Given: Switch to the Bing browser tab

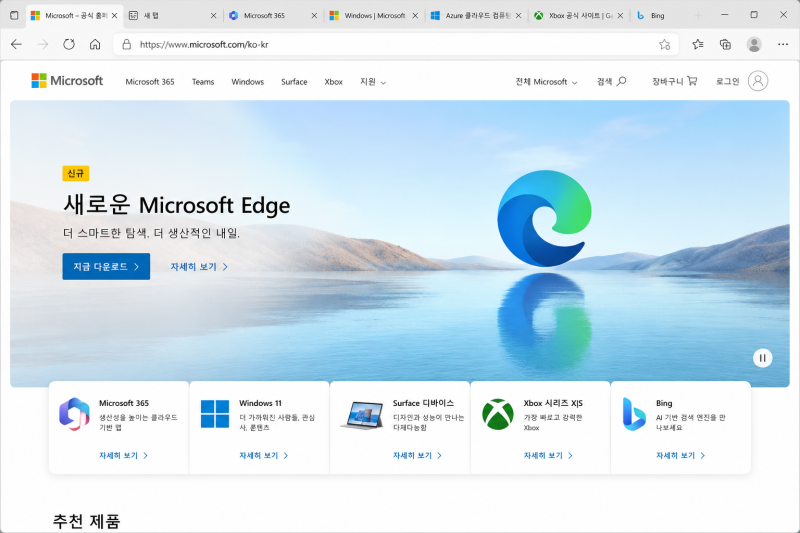Looking at the screenshot, I should (658, 15).
